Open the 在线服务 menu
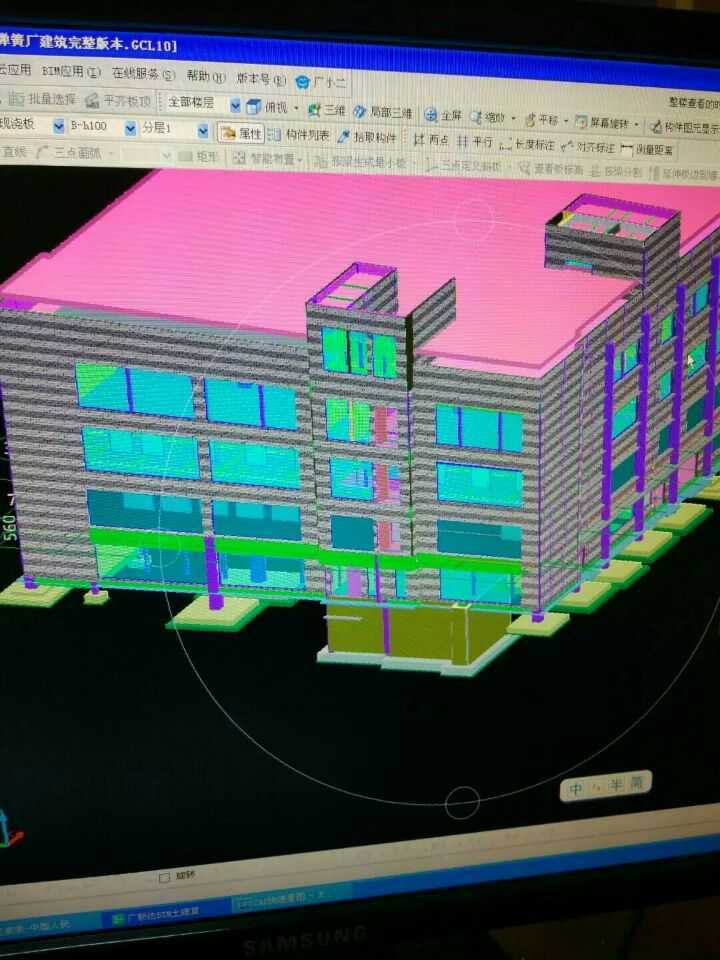720x960 pixels. pos(143,74)
